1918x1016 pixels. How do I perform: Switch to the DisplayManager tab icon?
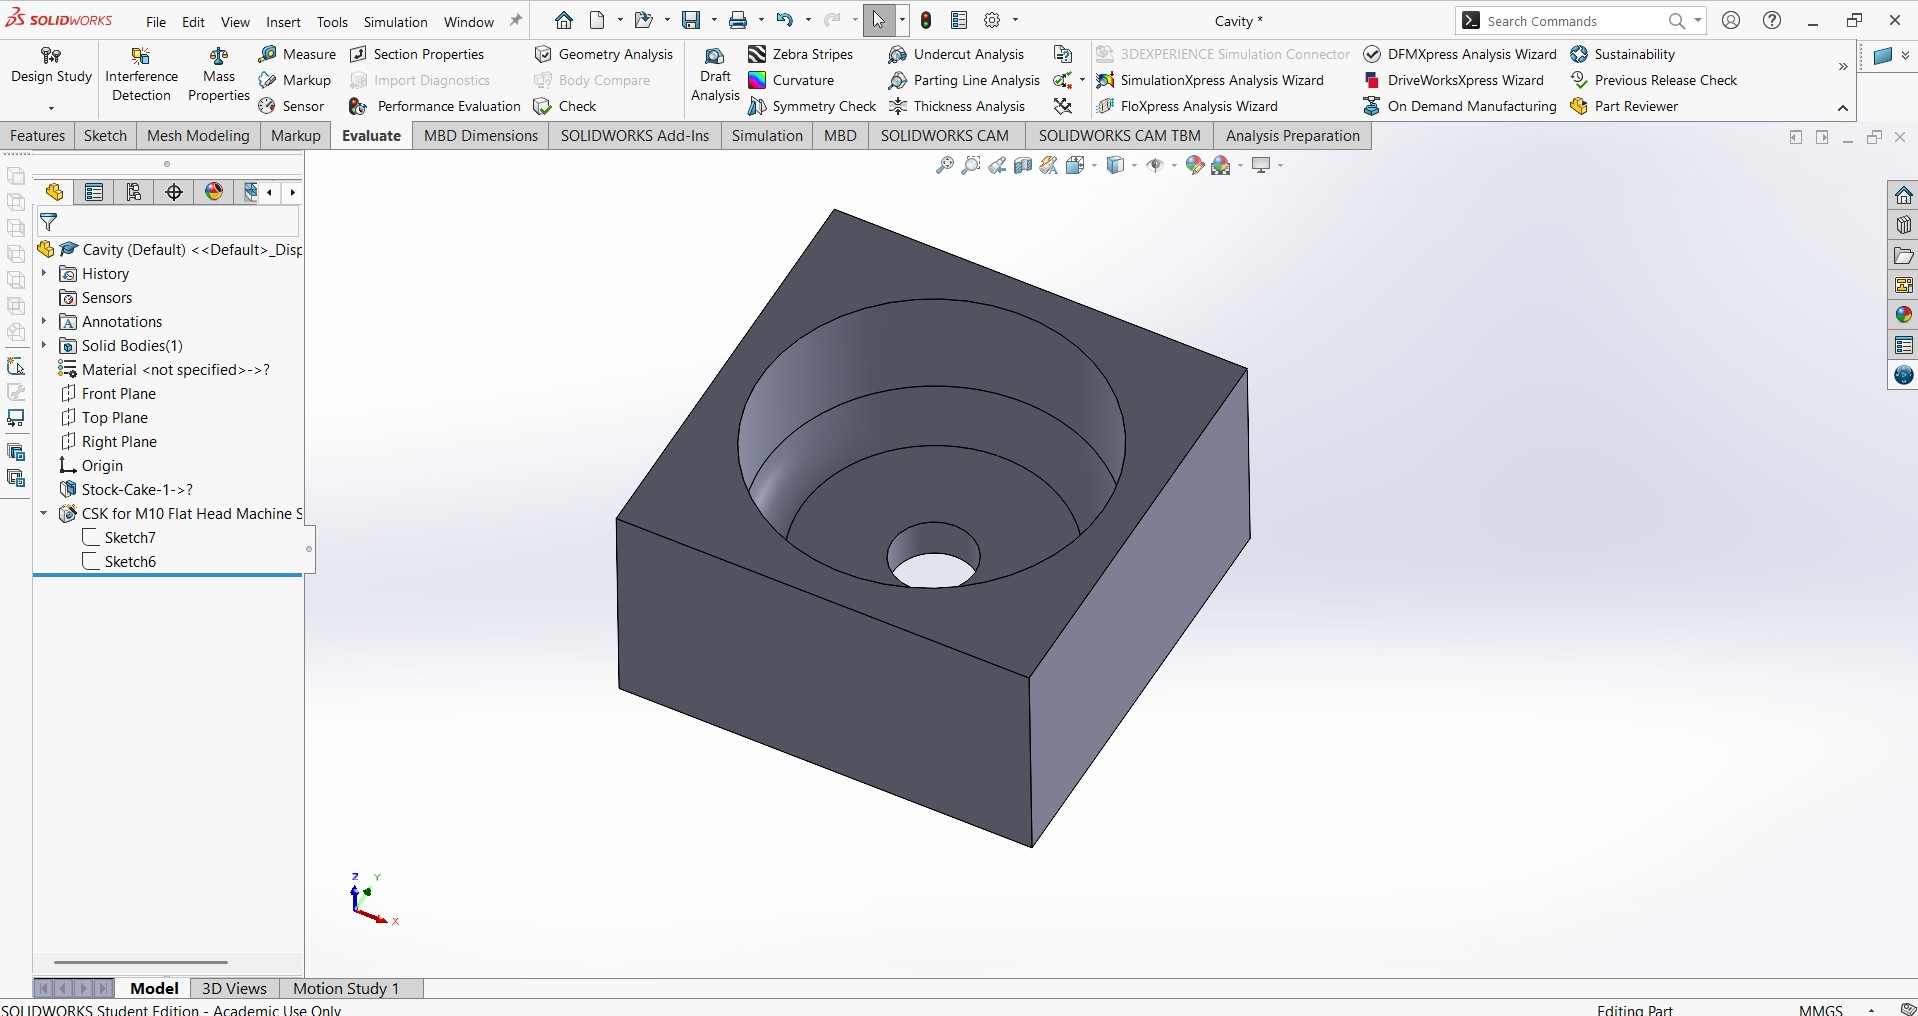[214, 192]
